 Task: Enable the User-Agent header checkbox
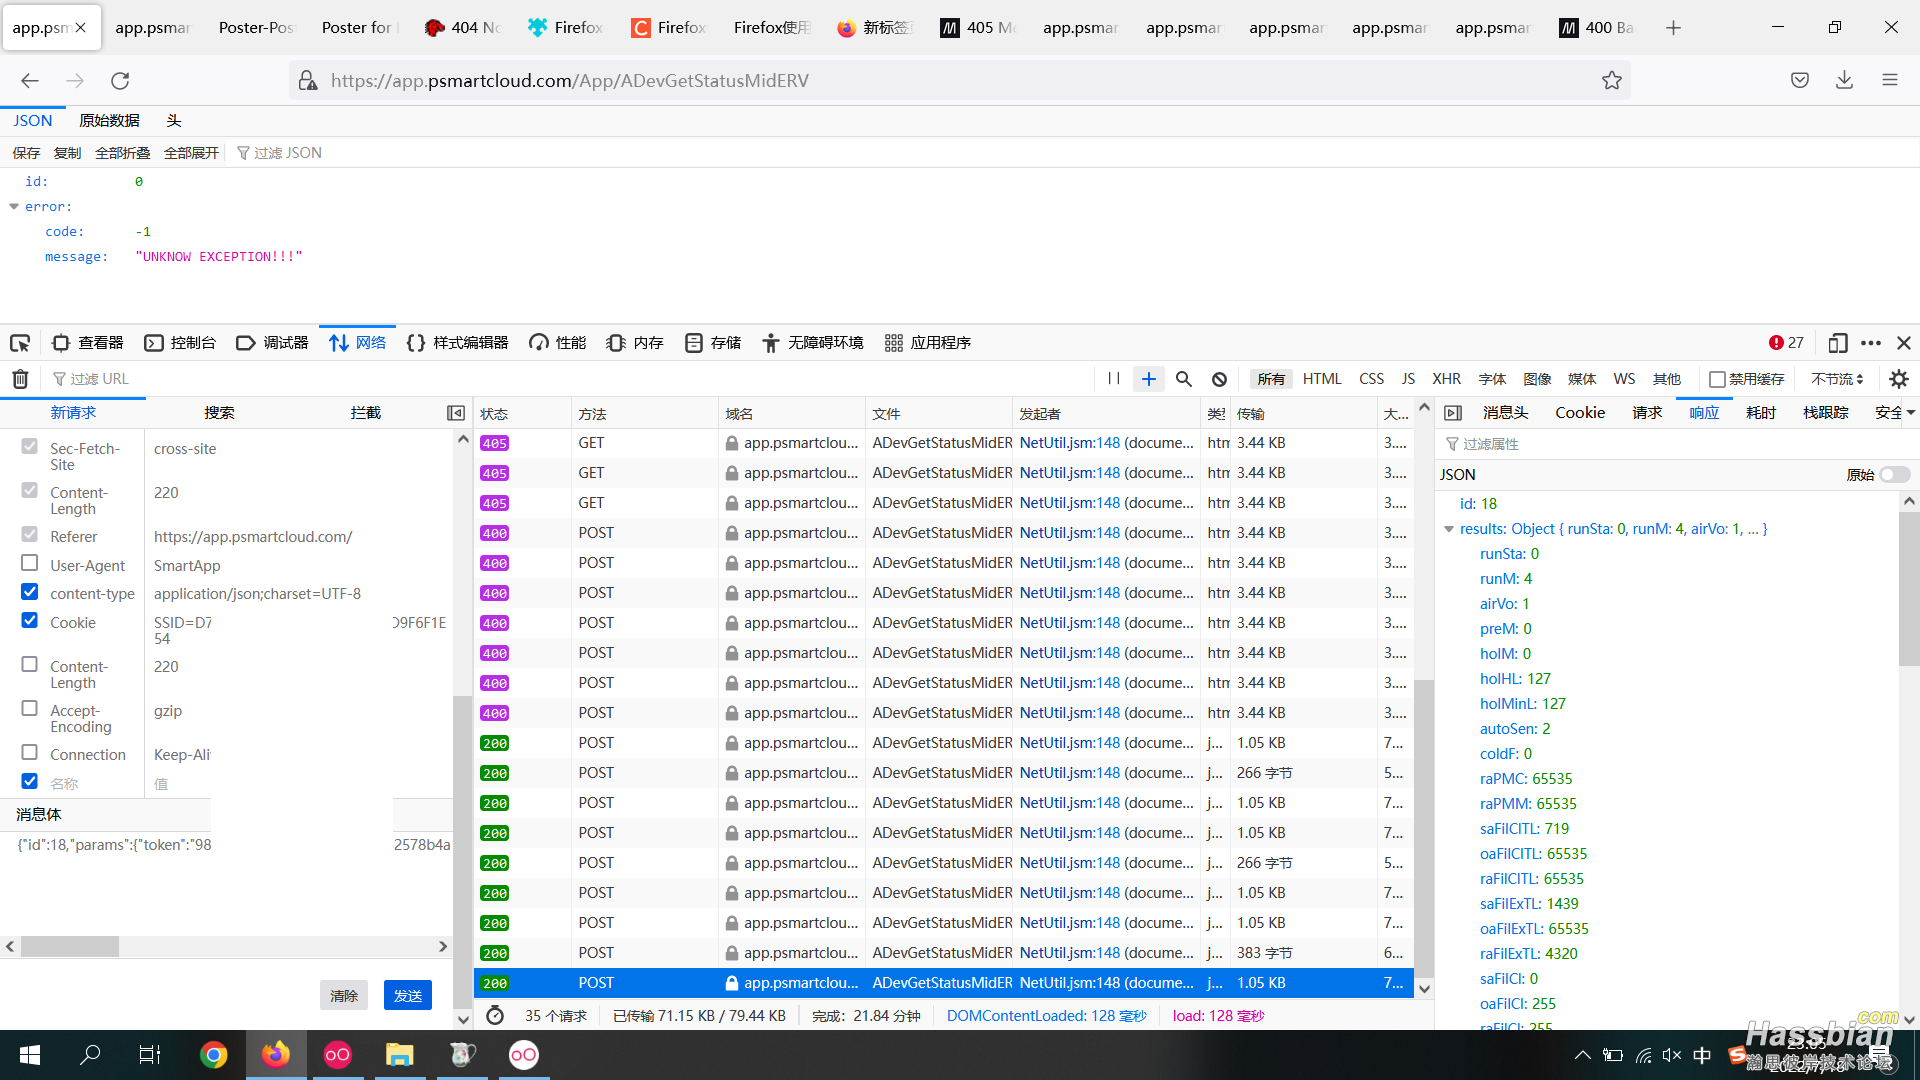coord(30,563)
